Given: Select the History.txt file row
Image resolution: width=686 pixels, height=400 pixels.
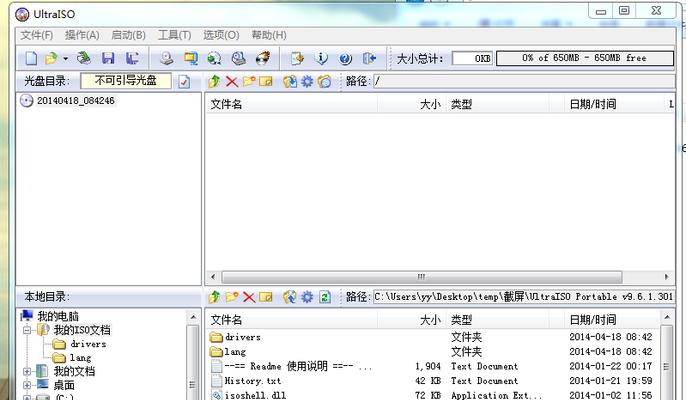Looking at the screenshot, I should pyautogui.click(x=433, y=381).
